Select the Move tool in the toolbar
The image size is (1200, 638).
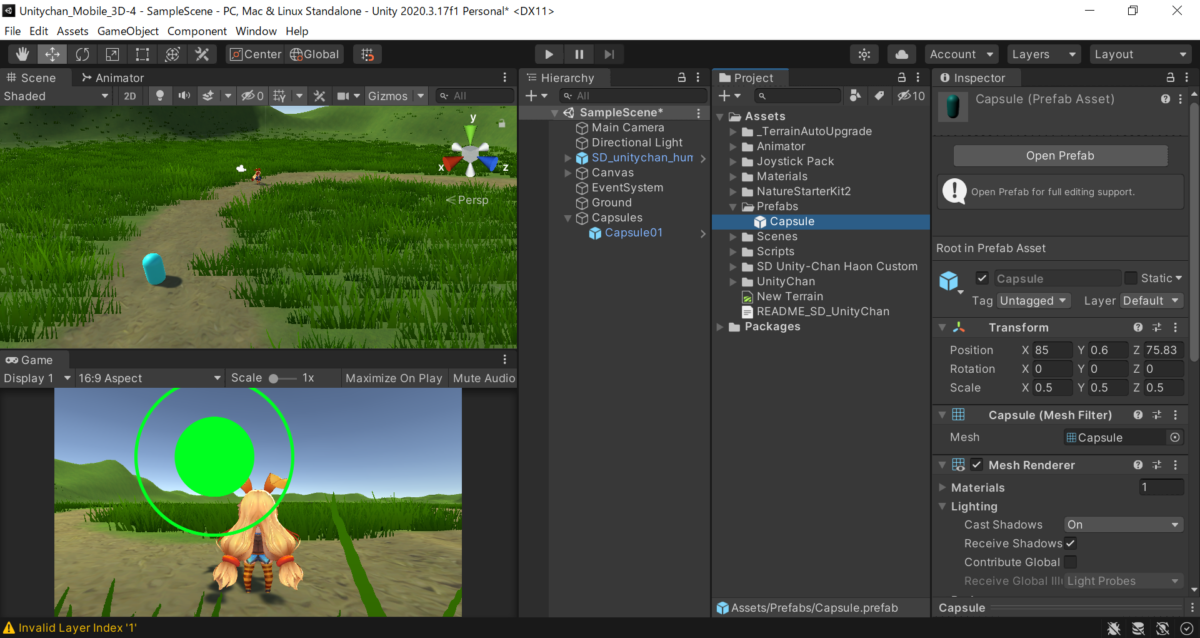click(52, 54)
